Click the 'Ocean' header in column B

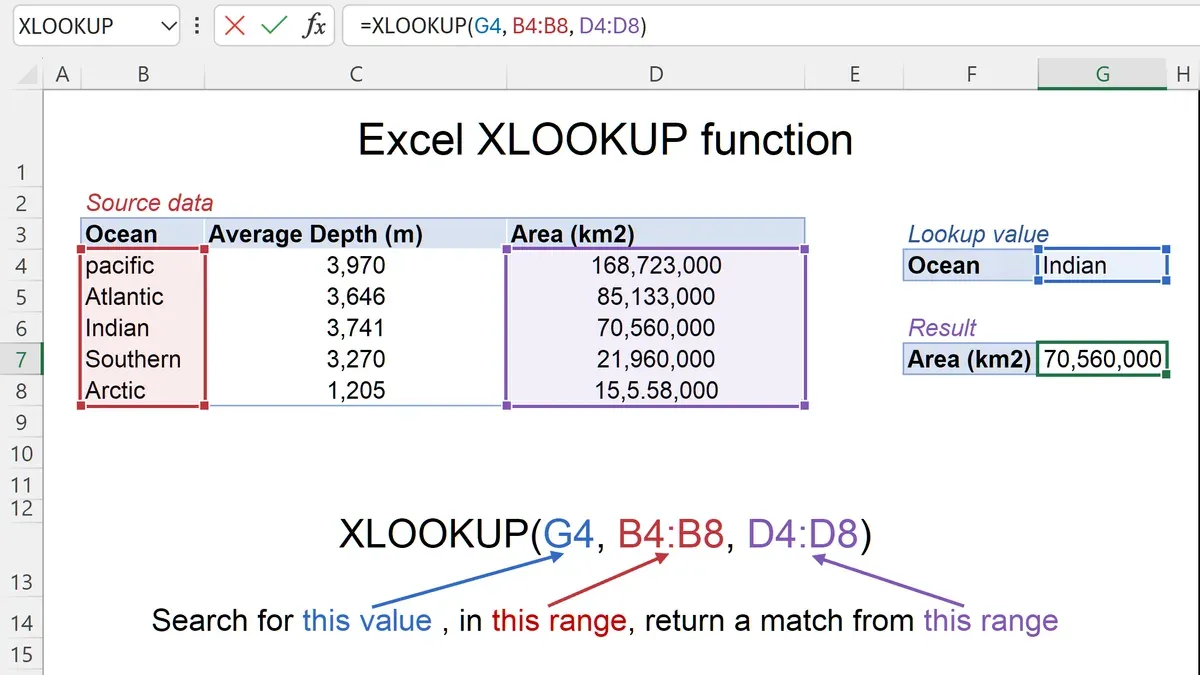(x=143, y=234)
